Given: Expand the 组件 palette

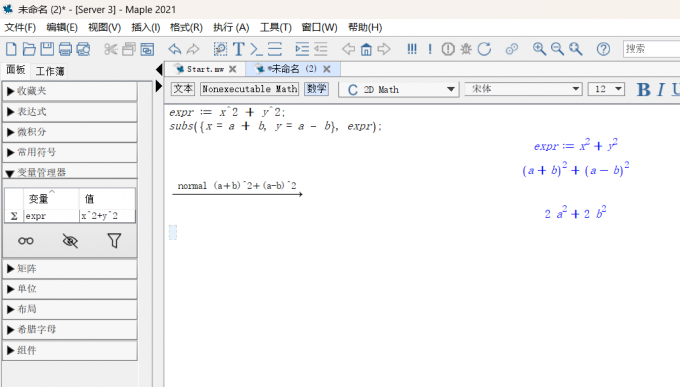Looking at the screenshot, I should pyautogui.click(x=70, y=350).
